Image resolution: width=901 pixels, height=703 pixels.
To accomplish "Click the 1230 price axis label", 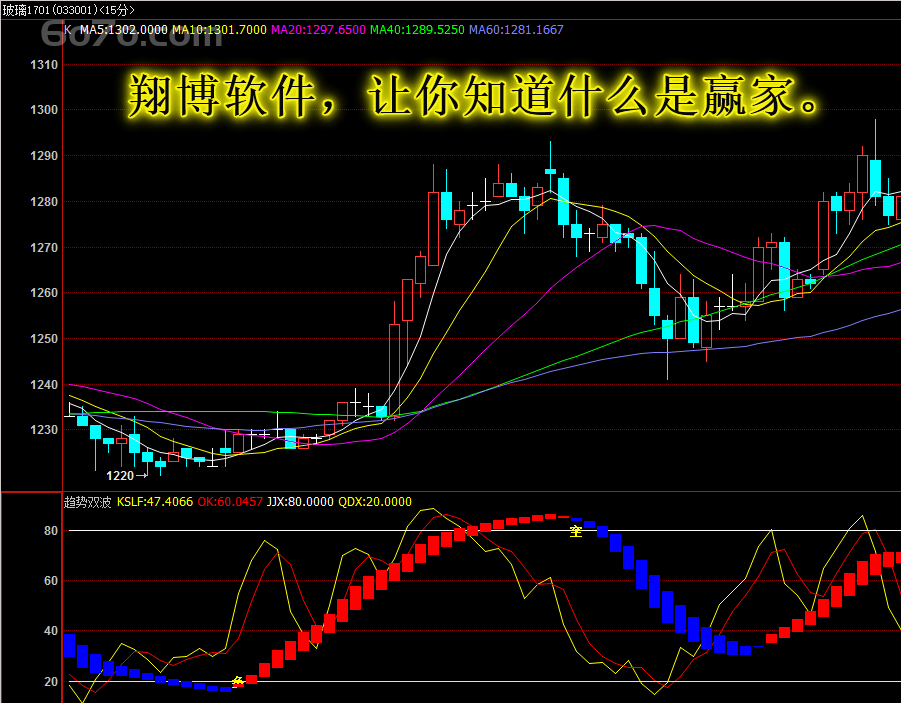I will coord(44,429).
